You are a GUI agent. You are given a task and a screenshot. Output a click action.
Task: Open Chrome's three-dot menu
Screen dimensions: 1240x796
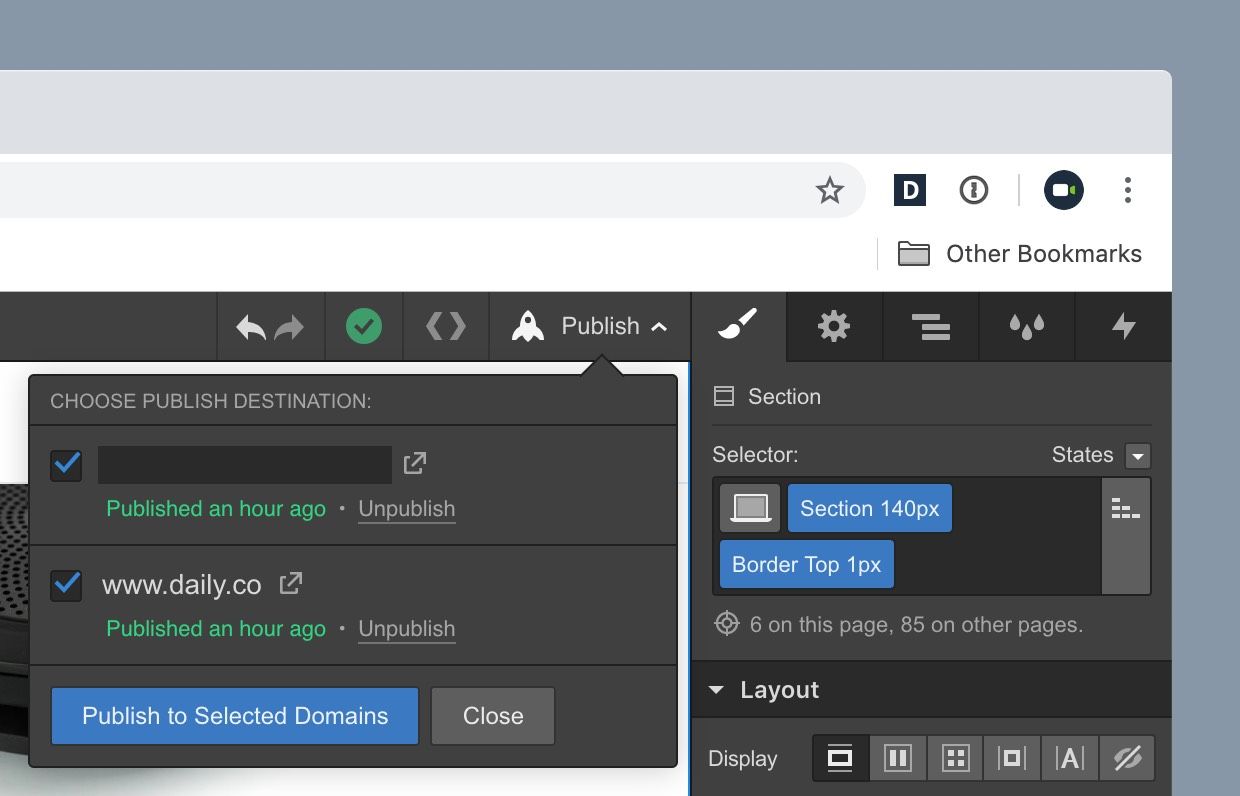tap(1127, 190)
